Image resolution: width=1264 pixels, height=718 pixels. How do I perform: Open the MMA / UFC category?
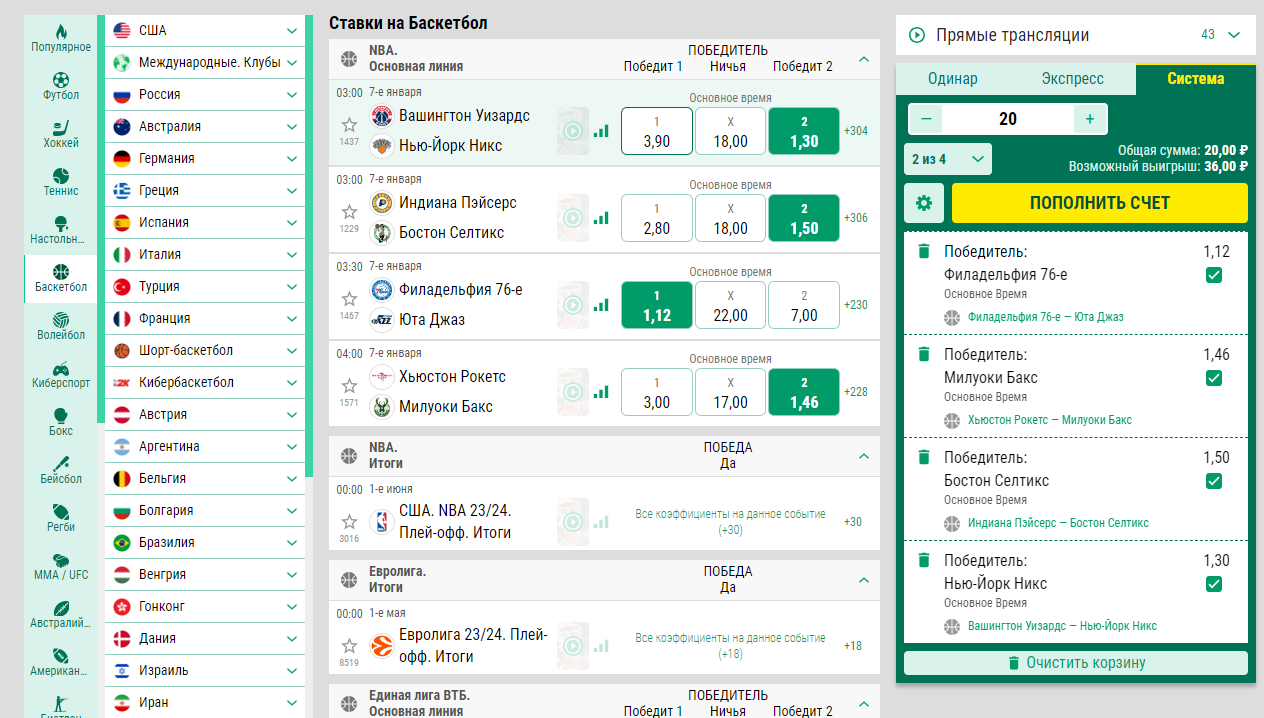click(x=61, y=566)
